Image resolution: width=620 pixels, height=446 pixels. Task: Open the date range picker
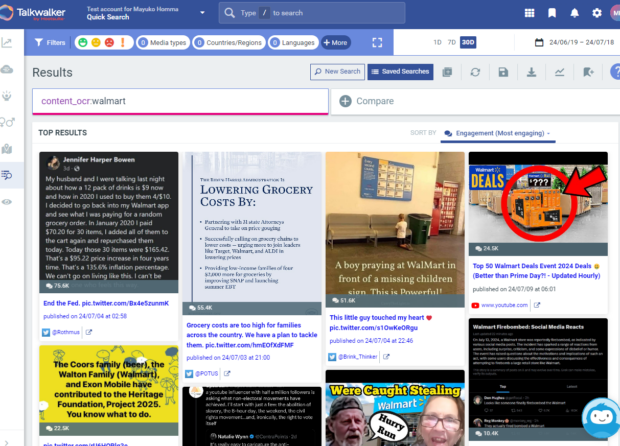[575, 42]
